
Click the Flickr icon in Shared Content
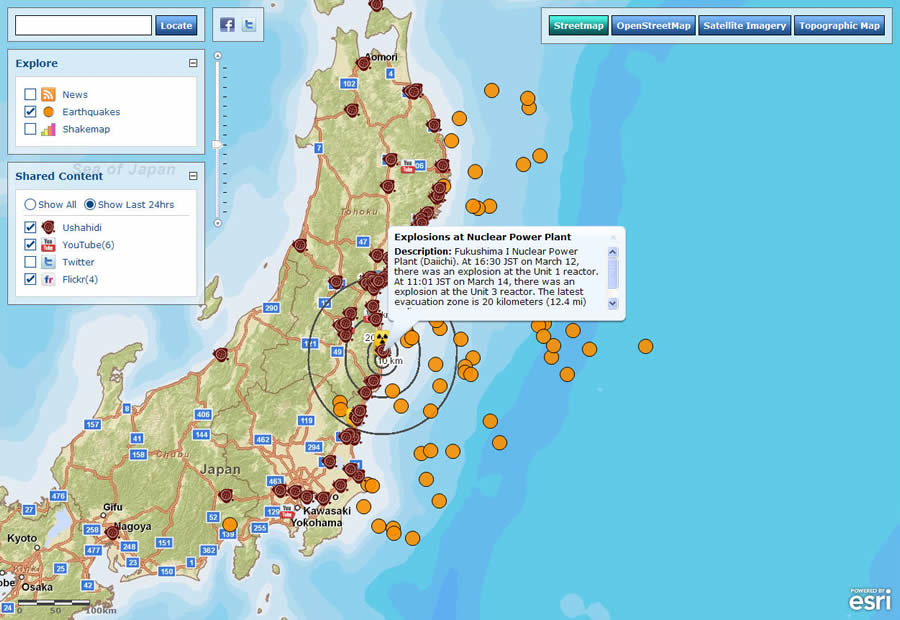click(x=48, y=279)
